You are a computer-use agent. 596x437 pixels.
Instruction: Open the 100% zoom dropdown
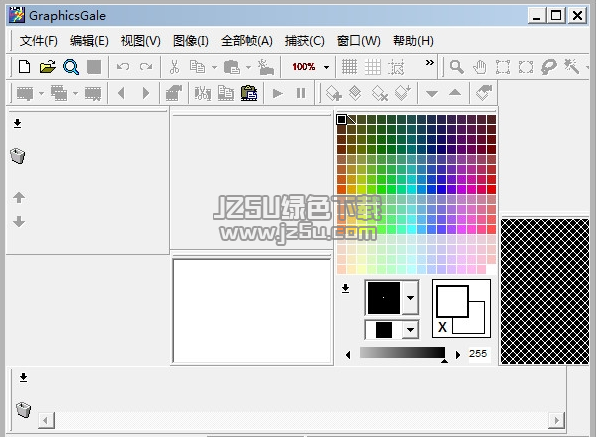(327, 67)
